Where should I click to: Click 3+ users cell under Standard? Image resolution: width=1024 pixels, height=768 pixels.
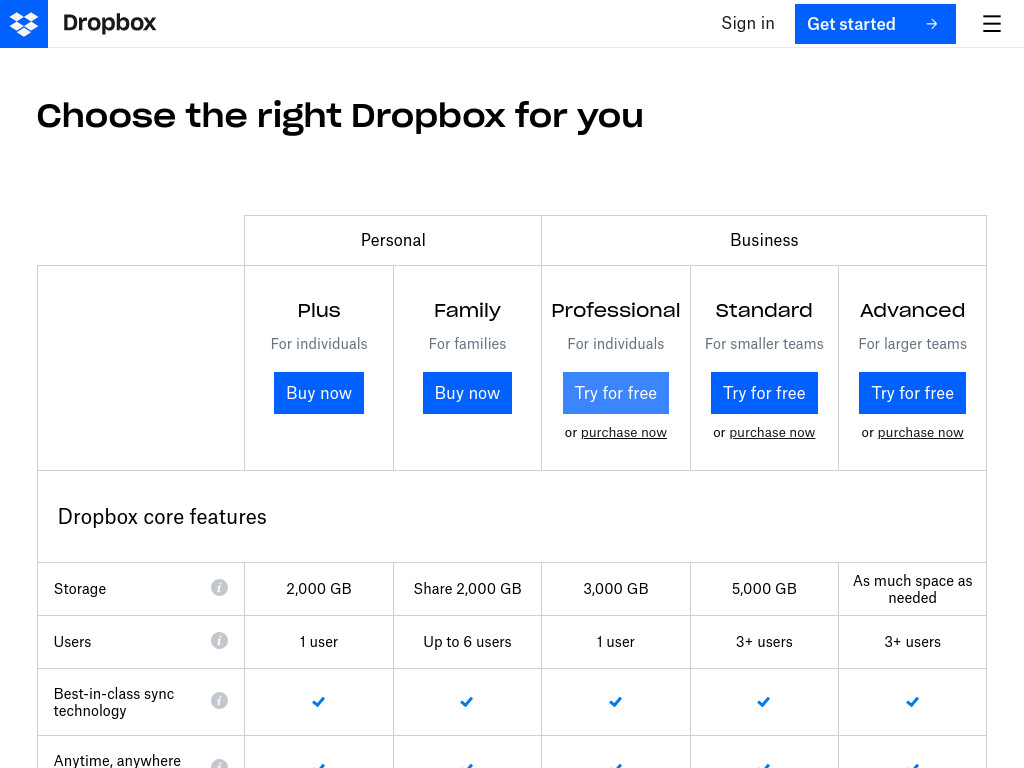pyautogui.click(x=764, y=642)
